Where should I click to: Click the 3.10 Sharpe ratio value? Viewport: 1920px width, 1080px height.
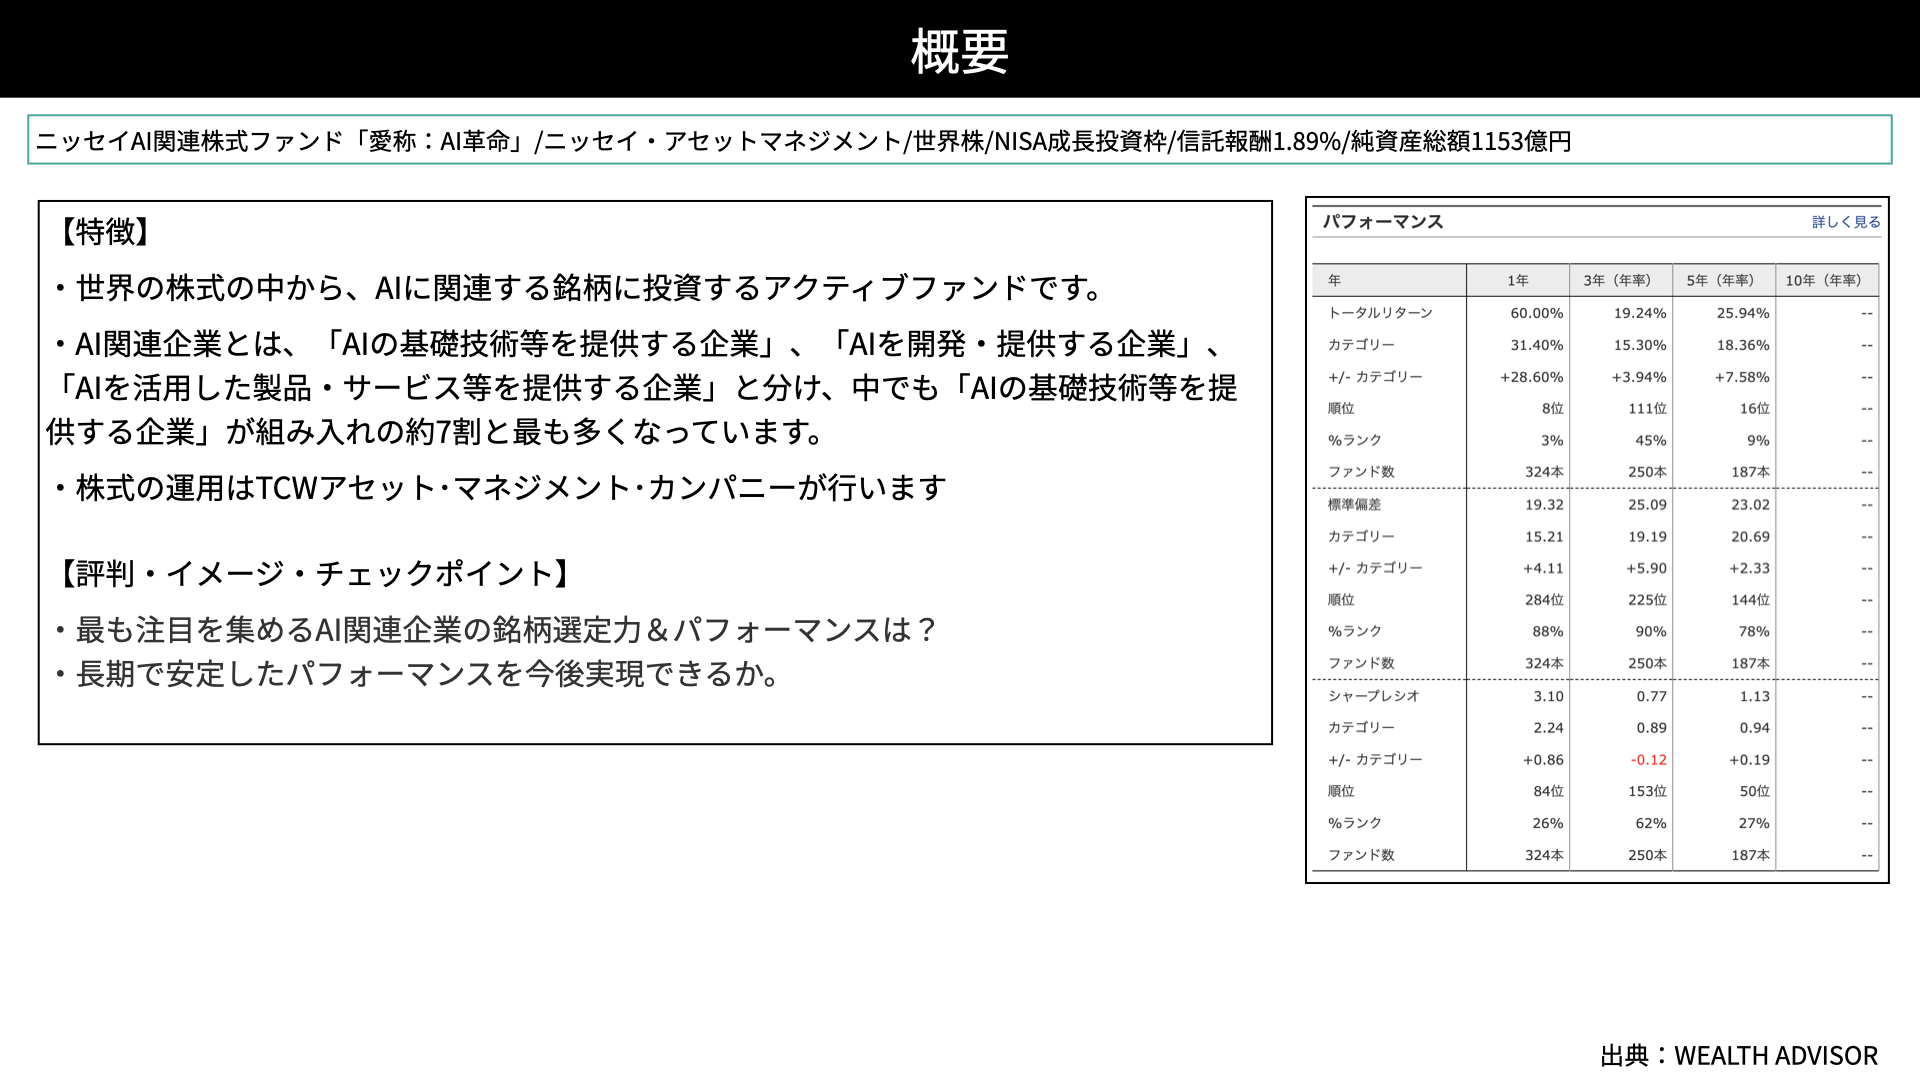pyautogui.click(x=1549, y=696)
